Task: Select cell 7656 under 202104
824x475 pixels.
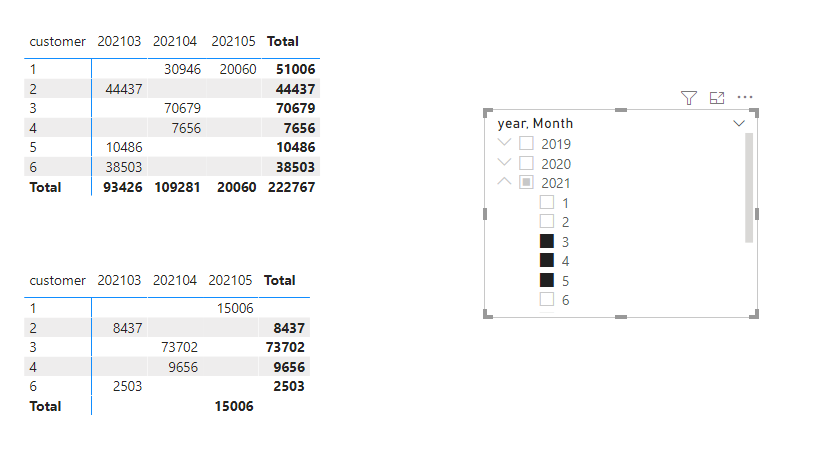Action: pyautogui.click(x=186, y=128)
